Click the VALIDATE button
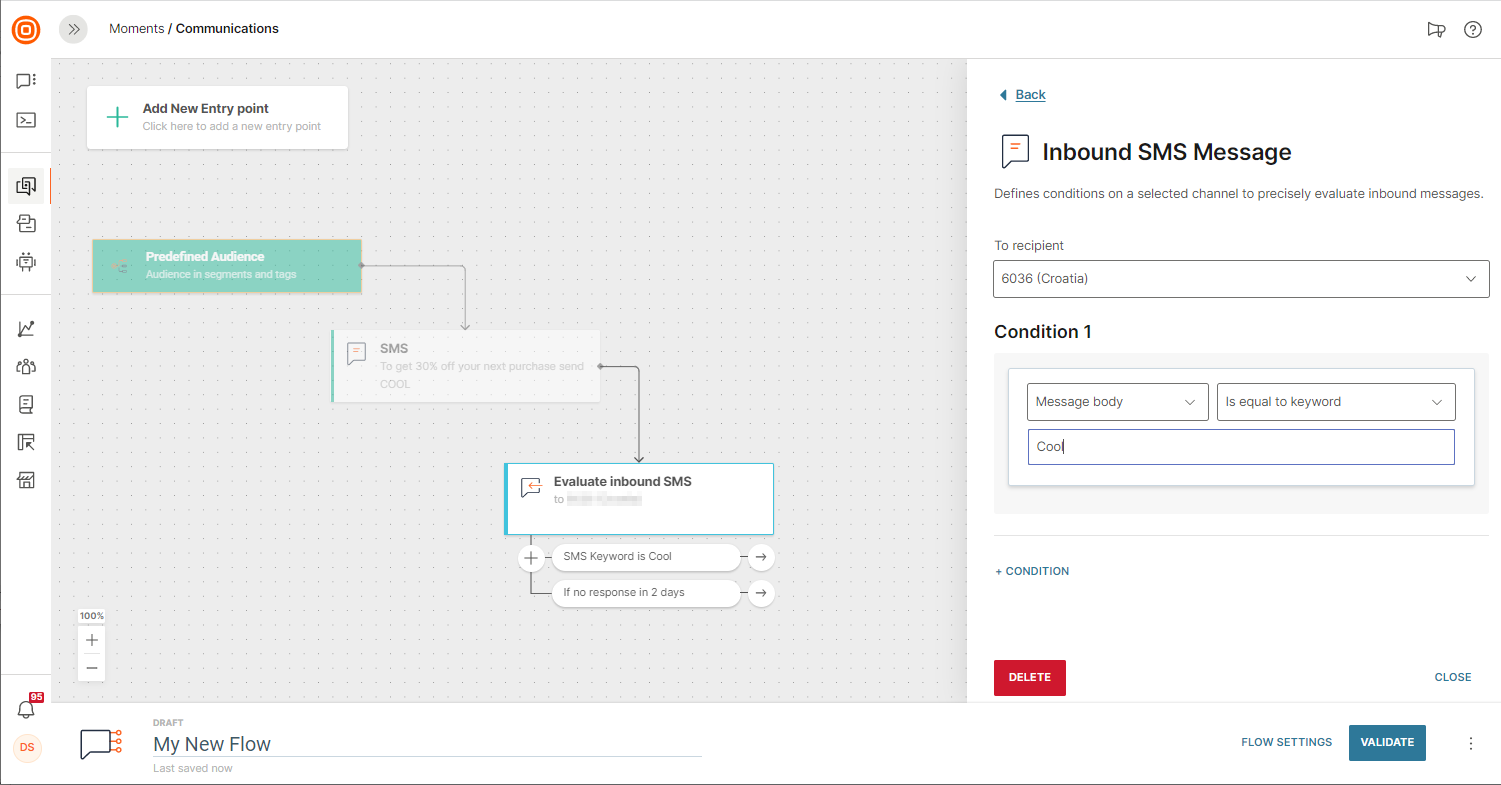This screenshot has width=1501, height=785. point(1386,742)
